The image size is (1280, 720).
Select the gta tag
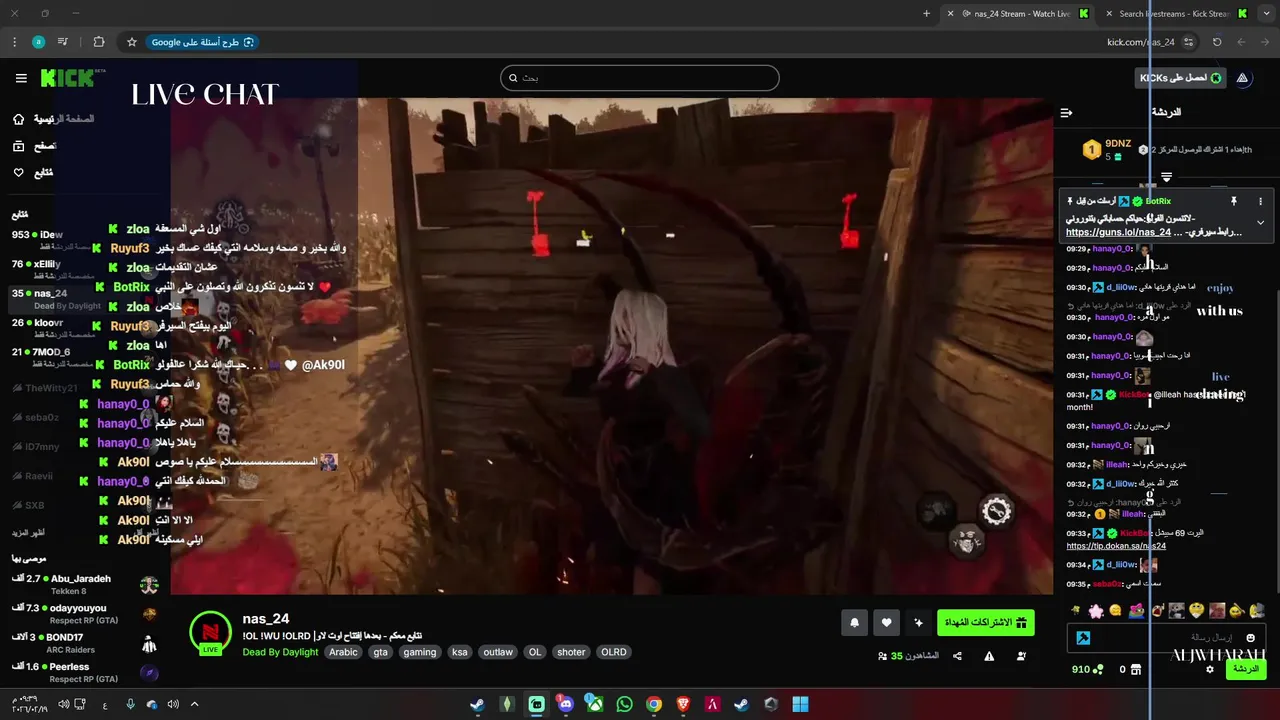point(380,652)
